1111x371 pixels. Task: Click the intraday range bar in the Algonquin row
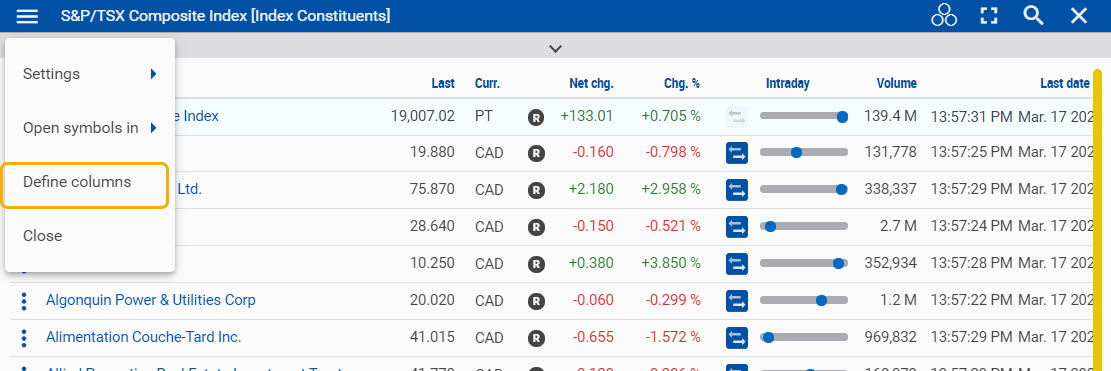[x=803, y=300]
